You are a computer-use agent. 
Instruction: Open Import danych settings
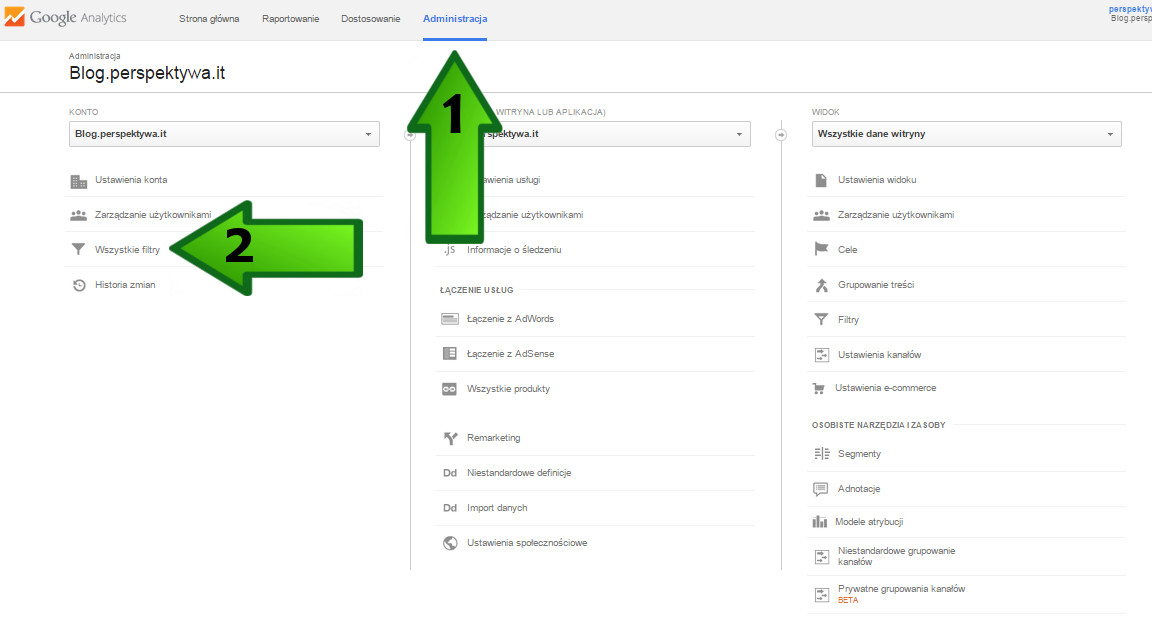(497, 508)
